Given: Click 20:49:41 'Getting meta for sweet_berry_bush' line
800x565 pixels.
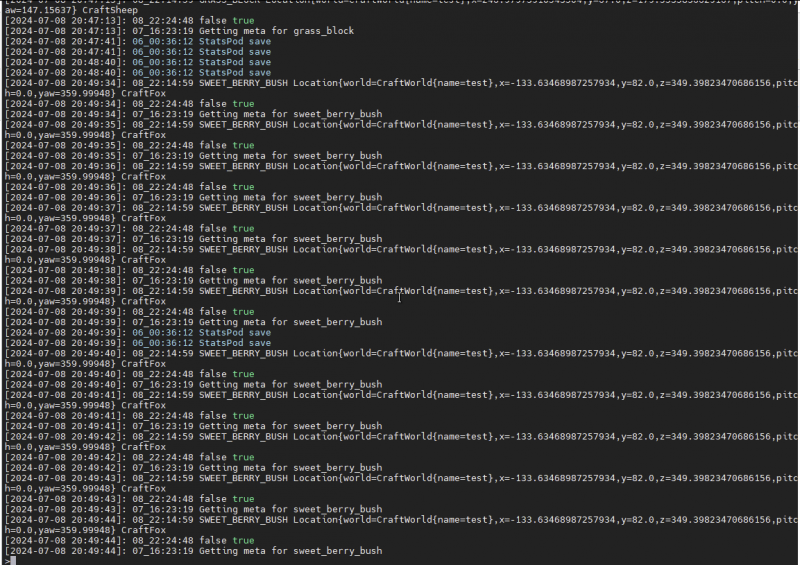Looking at the screenshot, I should point(193,426).
